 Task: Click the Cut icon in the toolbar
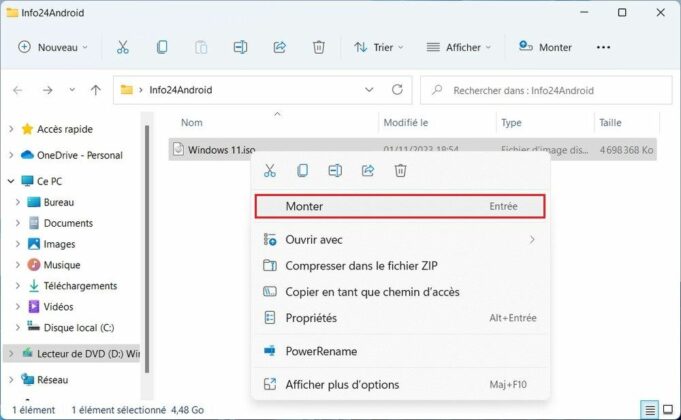point(122,47)
